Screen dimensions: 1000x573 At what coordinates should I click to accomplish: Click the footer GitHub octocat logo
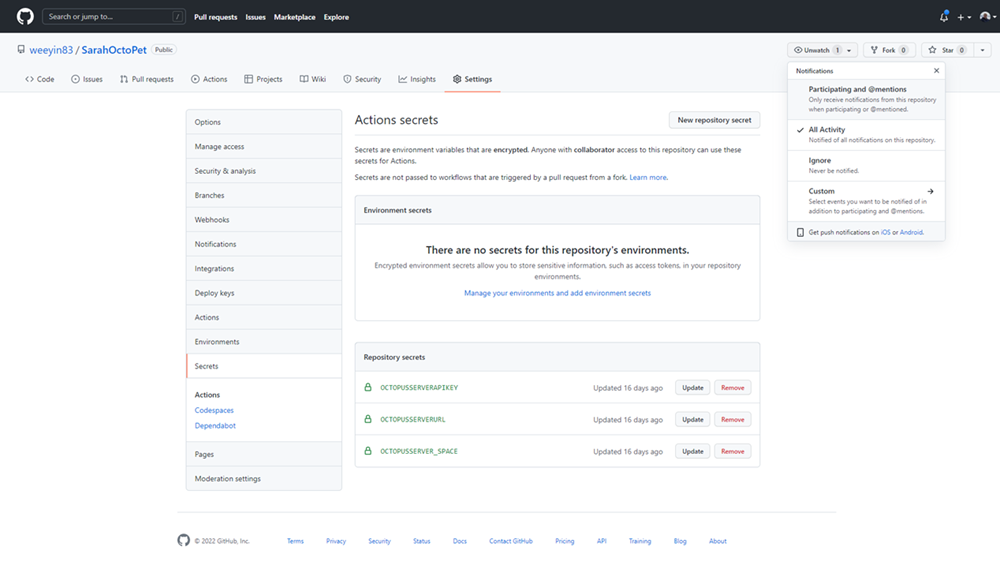(x=184, y=540)
